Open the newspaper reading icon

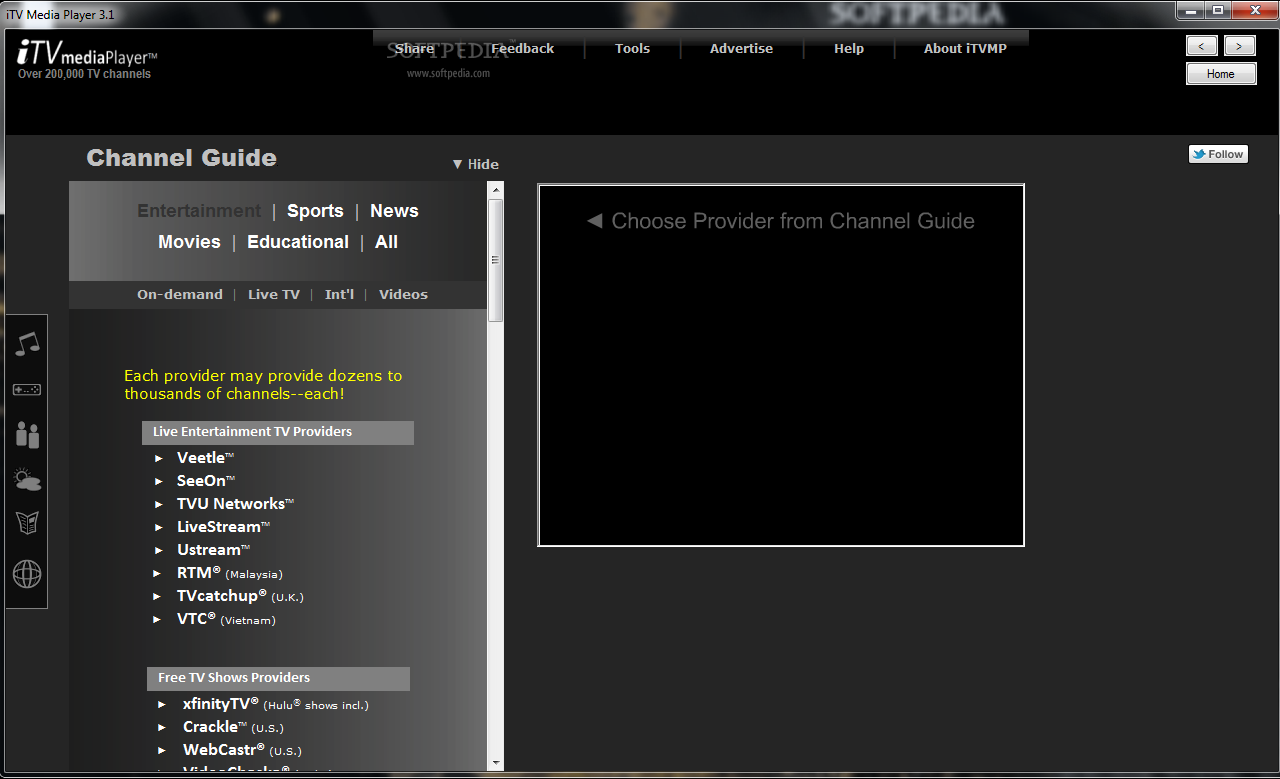pos(27,522)
